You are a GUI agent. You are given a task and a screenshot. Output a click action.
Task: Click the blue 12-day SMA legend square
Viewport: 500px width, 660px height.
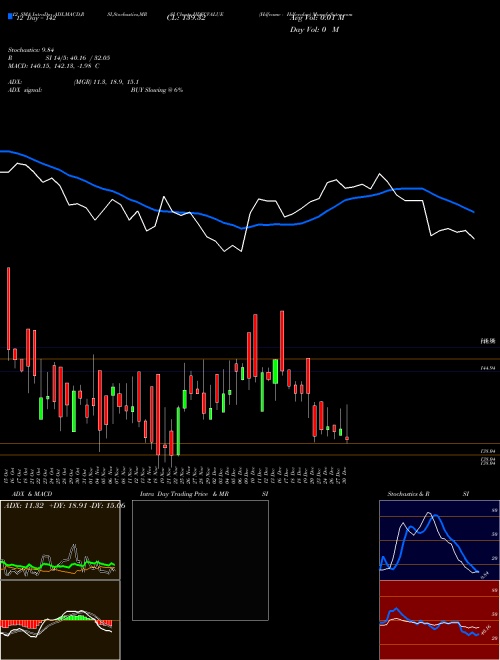pos(11,16)
